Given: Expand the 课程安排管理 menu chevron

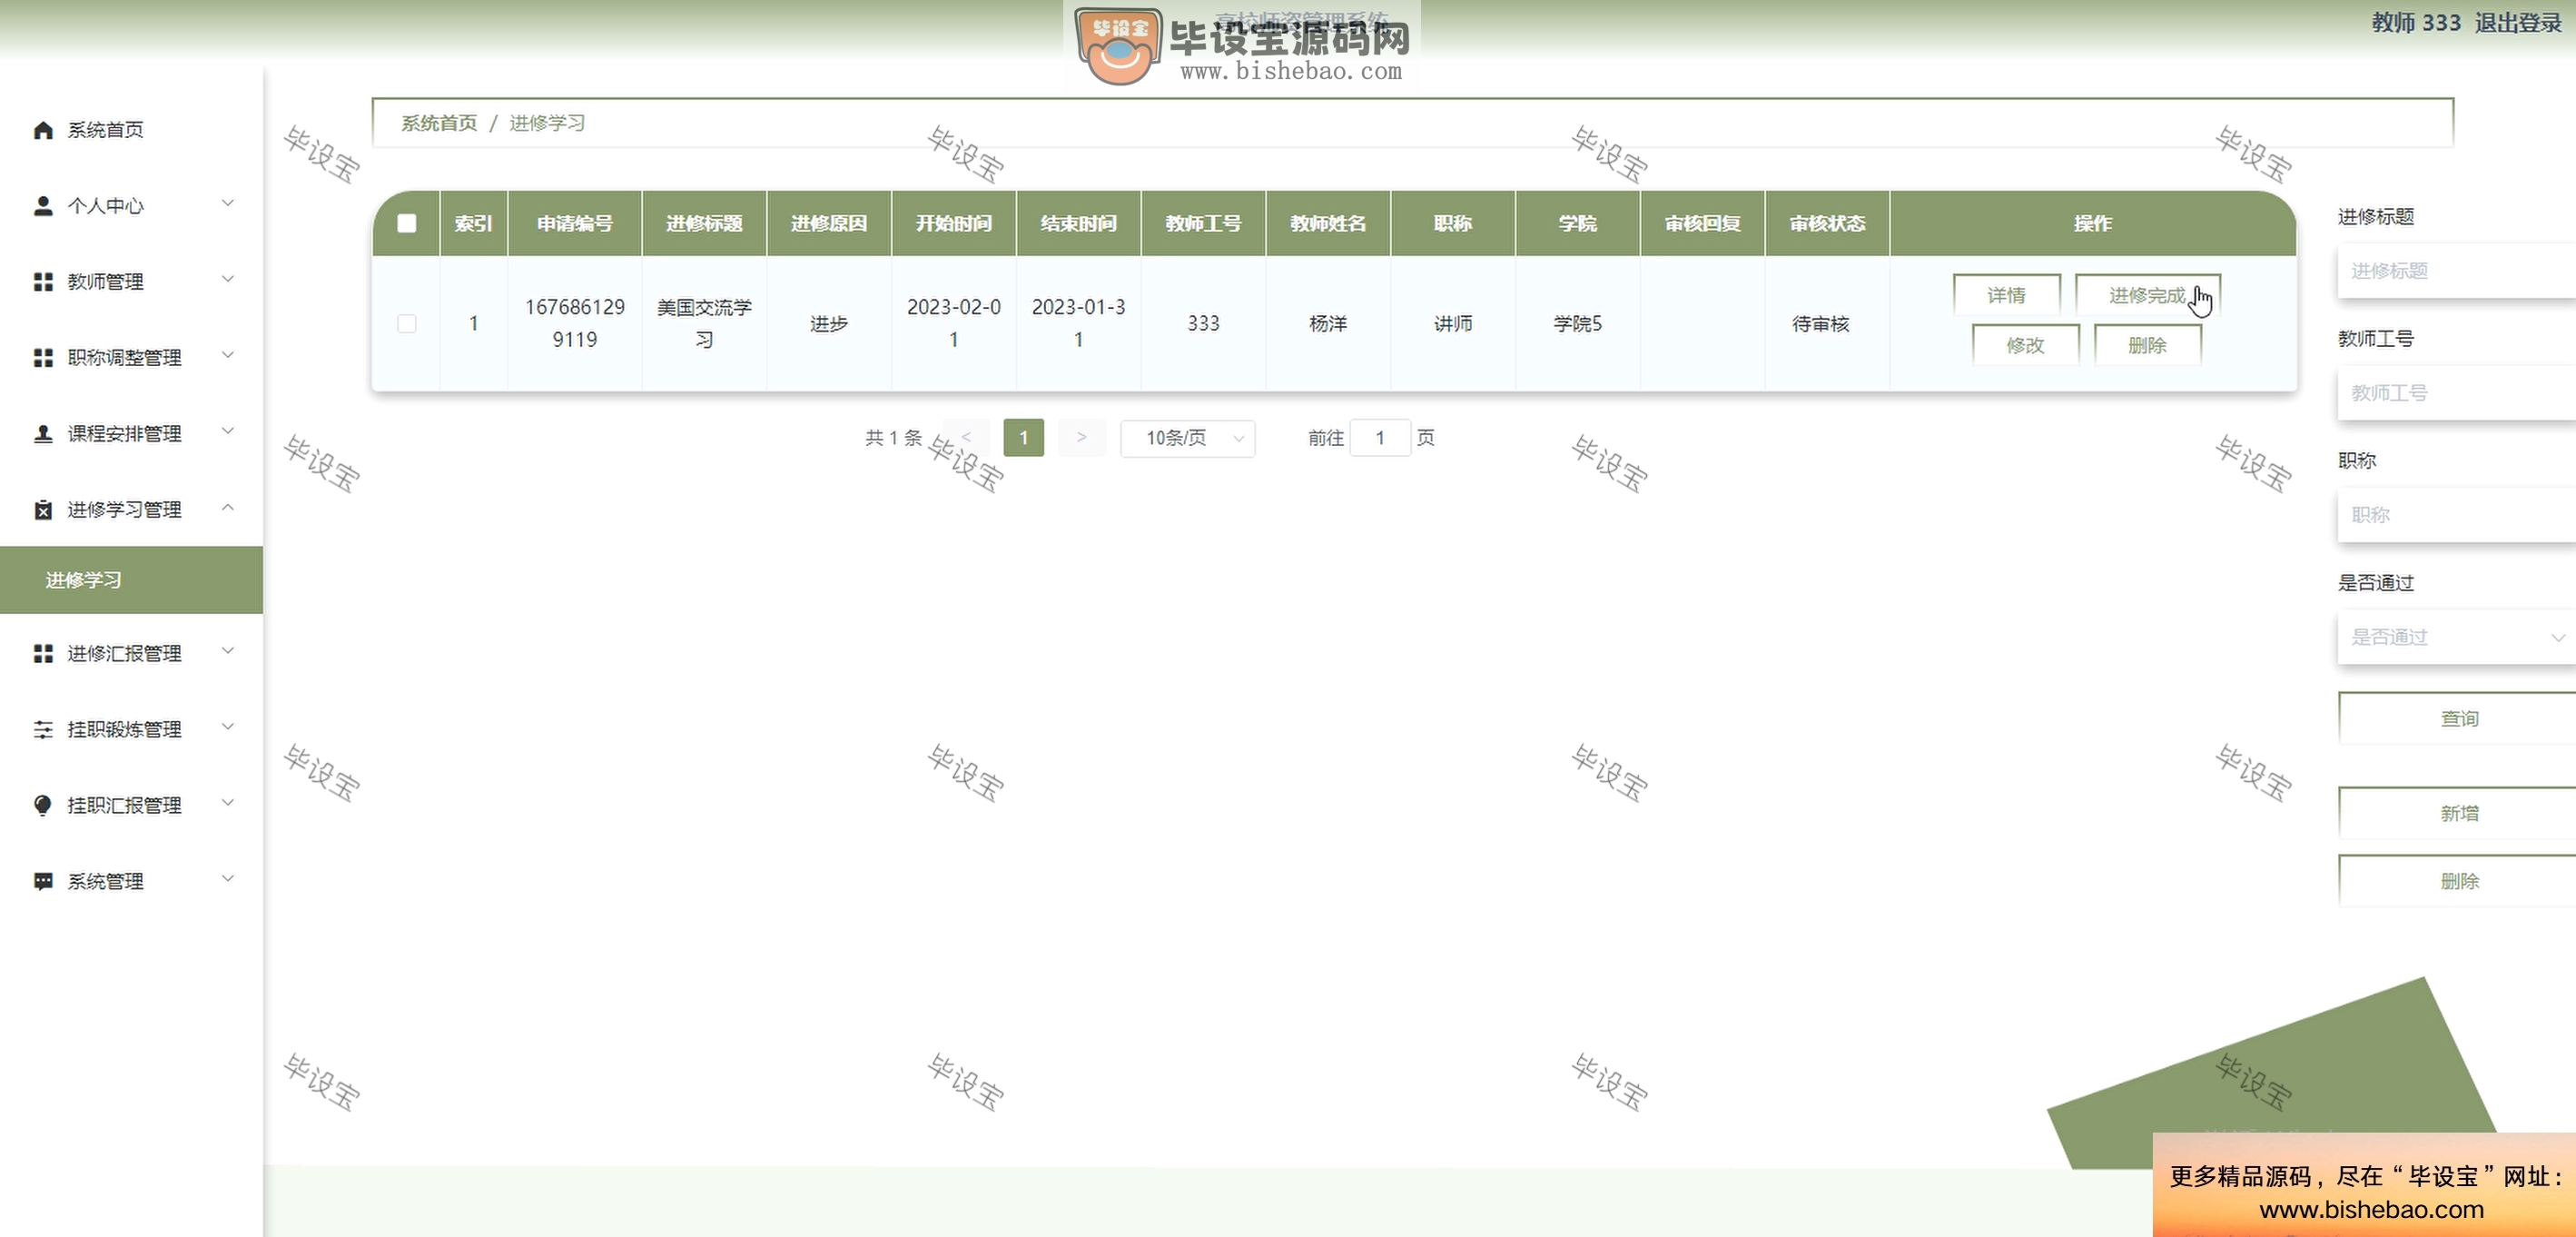Looking at the screenshot, I should pyautogui.click(x=228, y=432).
